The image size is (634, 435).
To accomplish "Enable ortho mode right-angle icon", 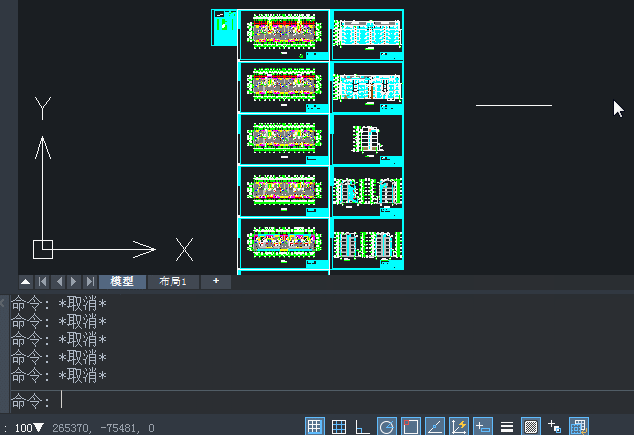I will (363, 427).
